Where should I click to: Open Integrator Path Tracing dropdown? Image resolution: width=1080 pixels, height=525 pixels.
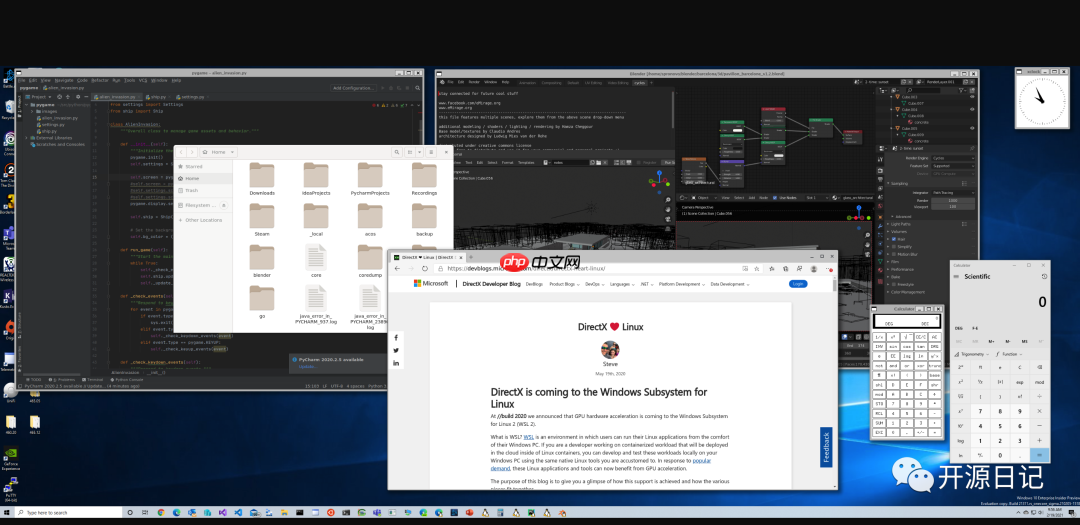[953, 192]
